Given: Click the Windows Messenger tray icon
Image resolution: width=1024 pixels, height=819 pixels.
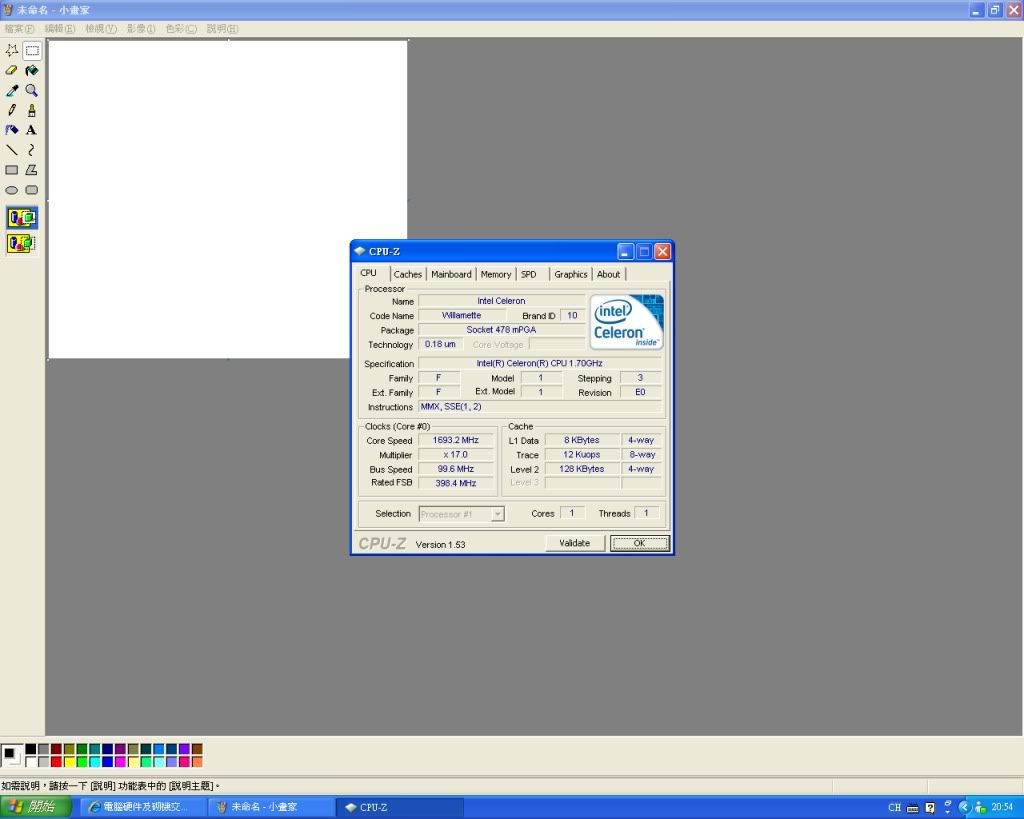Looking at the screenshot, I should [x=980, y=808].
